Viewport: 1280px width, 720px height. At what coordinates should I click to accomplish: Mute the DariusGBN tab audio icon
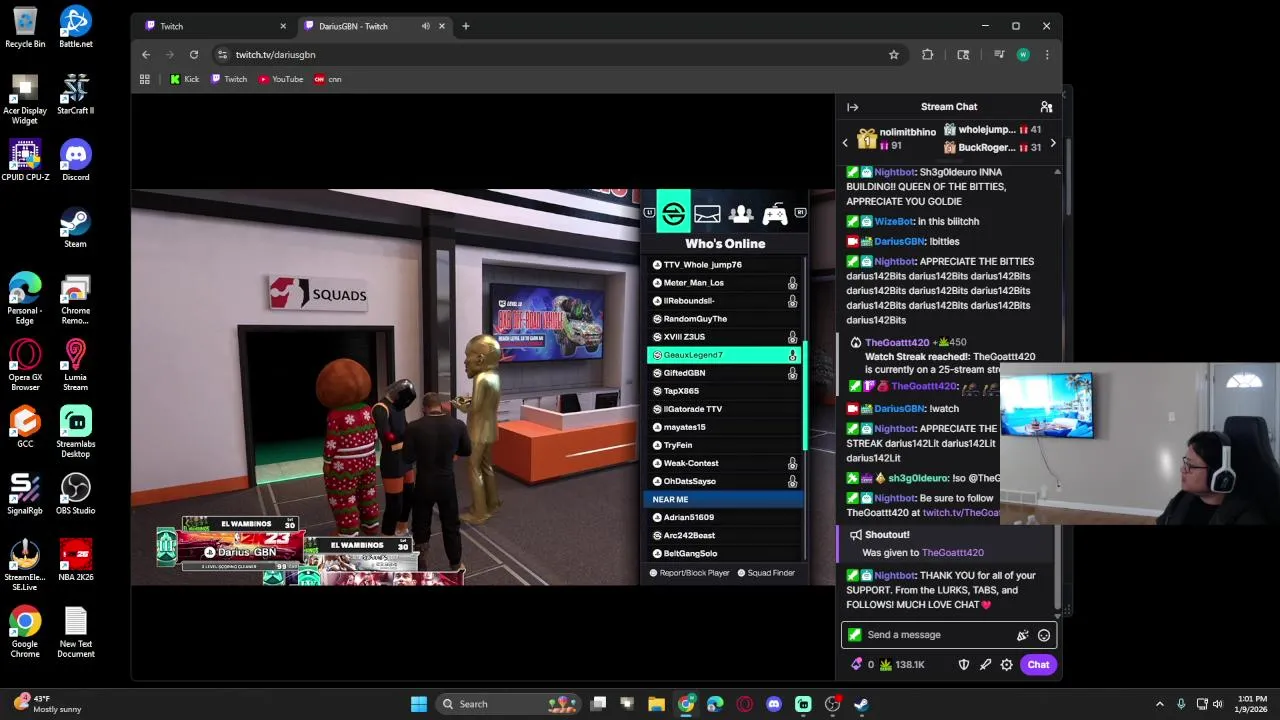coord(426,26)
